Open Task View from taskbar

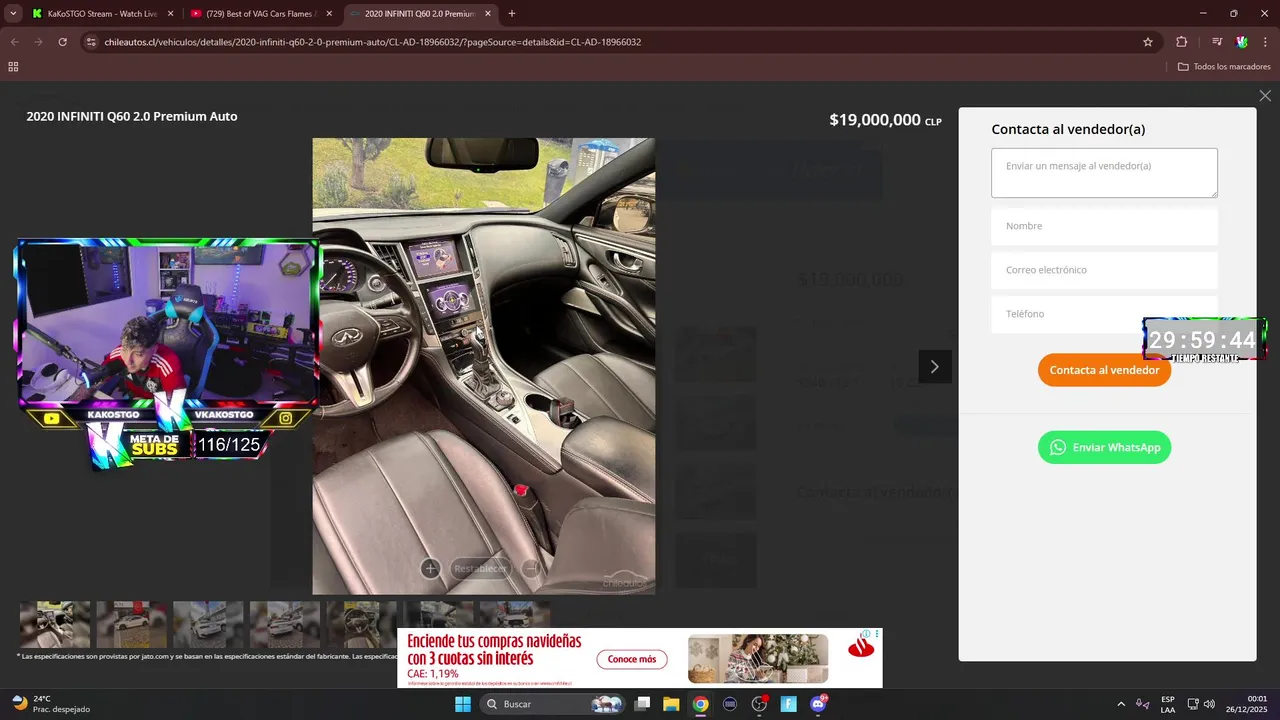click(643, 704)
